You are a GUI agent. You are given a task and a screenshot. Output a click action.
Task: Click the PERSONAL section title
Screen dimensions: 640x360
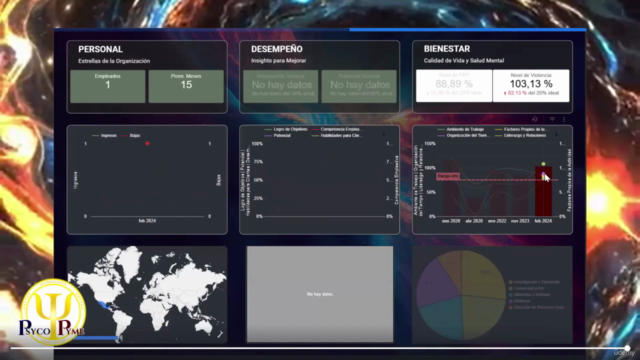click(x=100, y=49)
